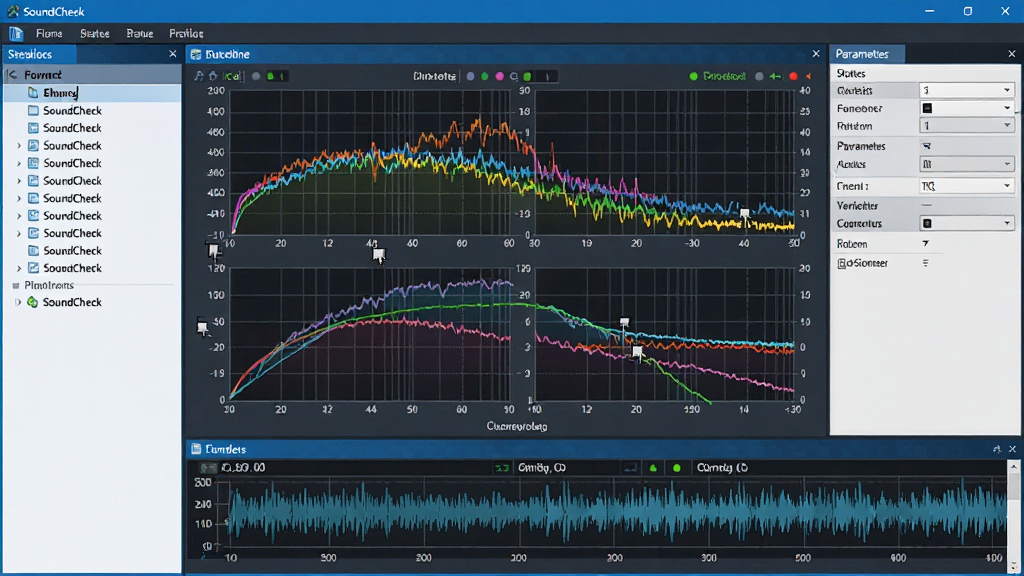
Task: Toggle the pink dot in chart toolbar
Action: 500,76
